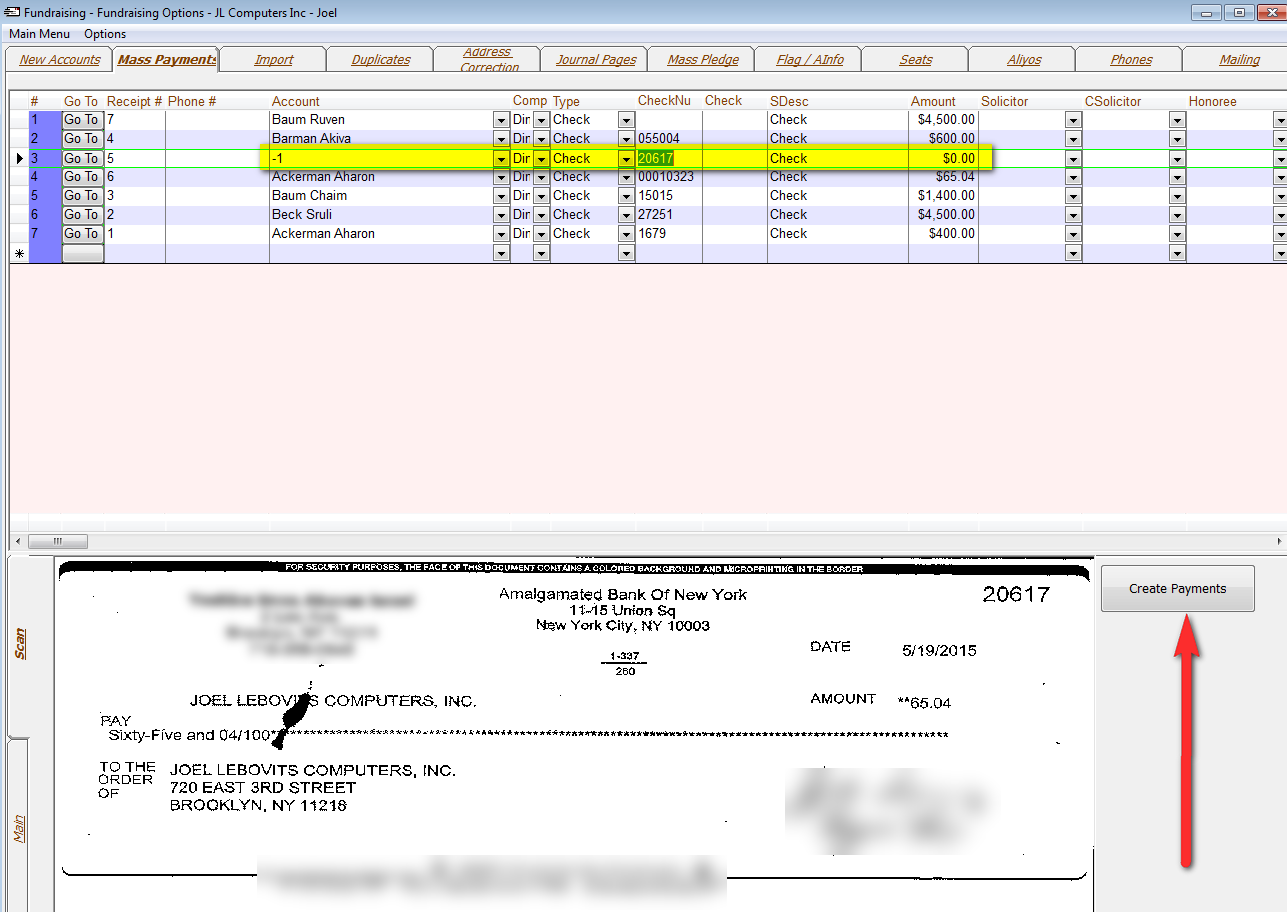Select row 5 via its row number

[x=45, y=196]
